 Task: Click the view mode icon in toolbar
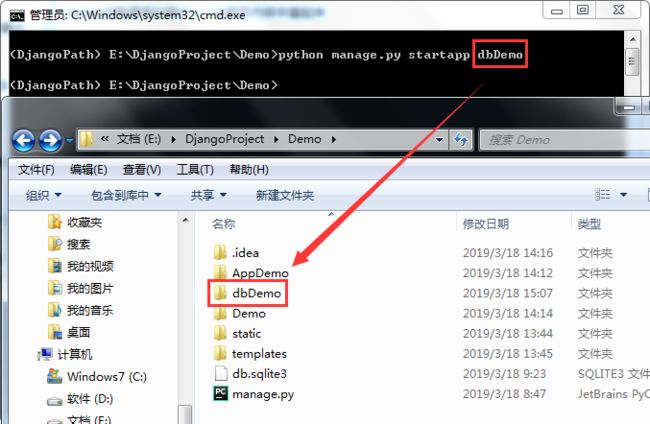point(602,194)
